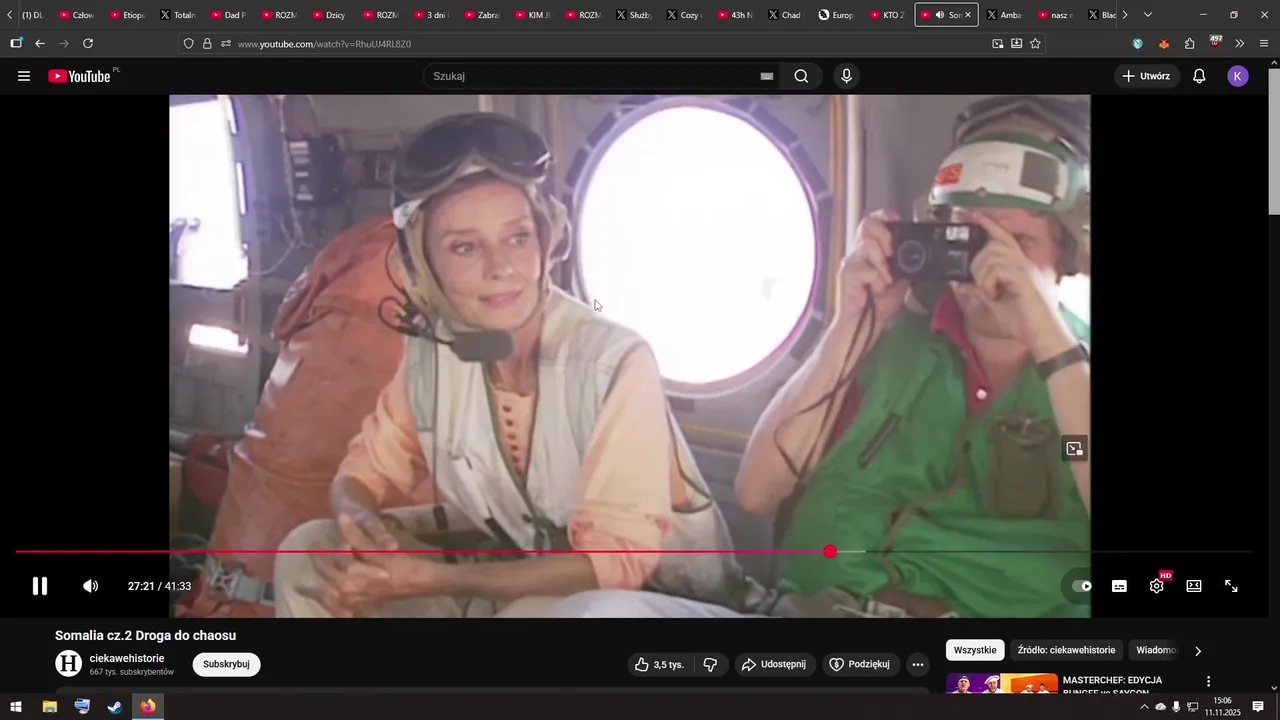This screenshot has height=720, width=1280.
Task: Start voice search with the microphone
Action: click(x=847, y=76)
